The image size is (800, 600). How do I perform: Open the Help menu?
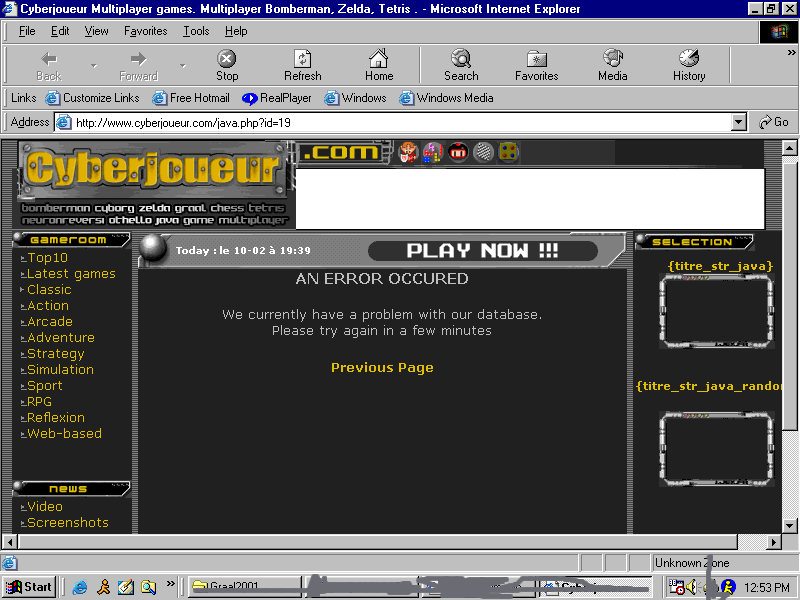click(x=236, y=31)
